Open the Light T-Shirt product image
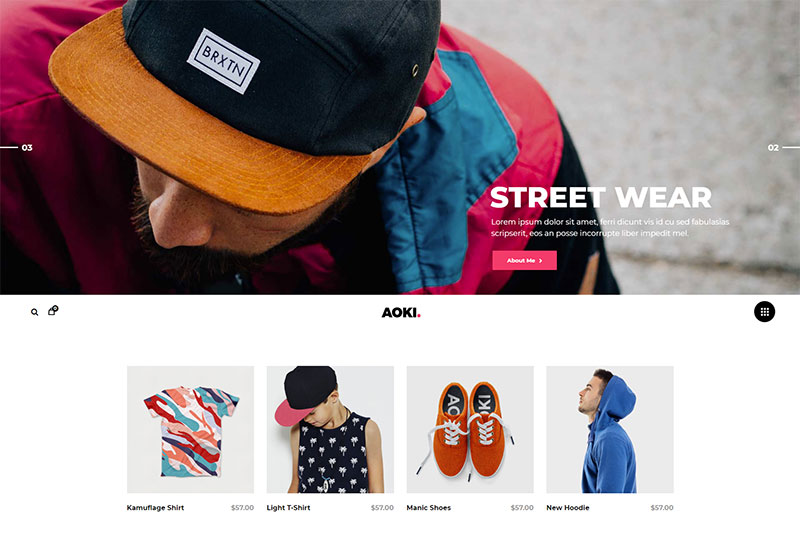The height and width of the screenshot is (538, 800). (x=330, y=429)
